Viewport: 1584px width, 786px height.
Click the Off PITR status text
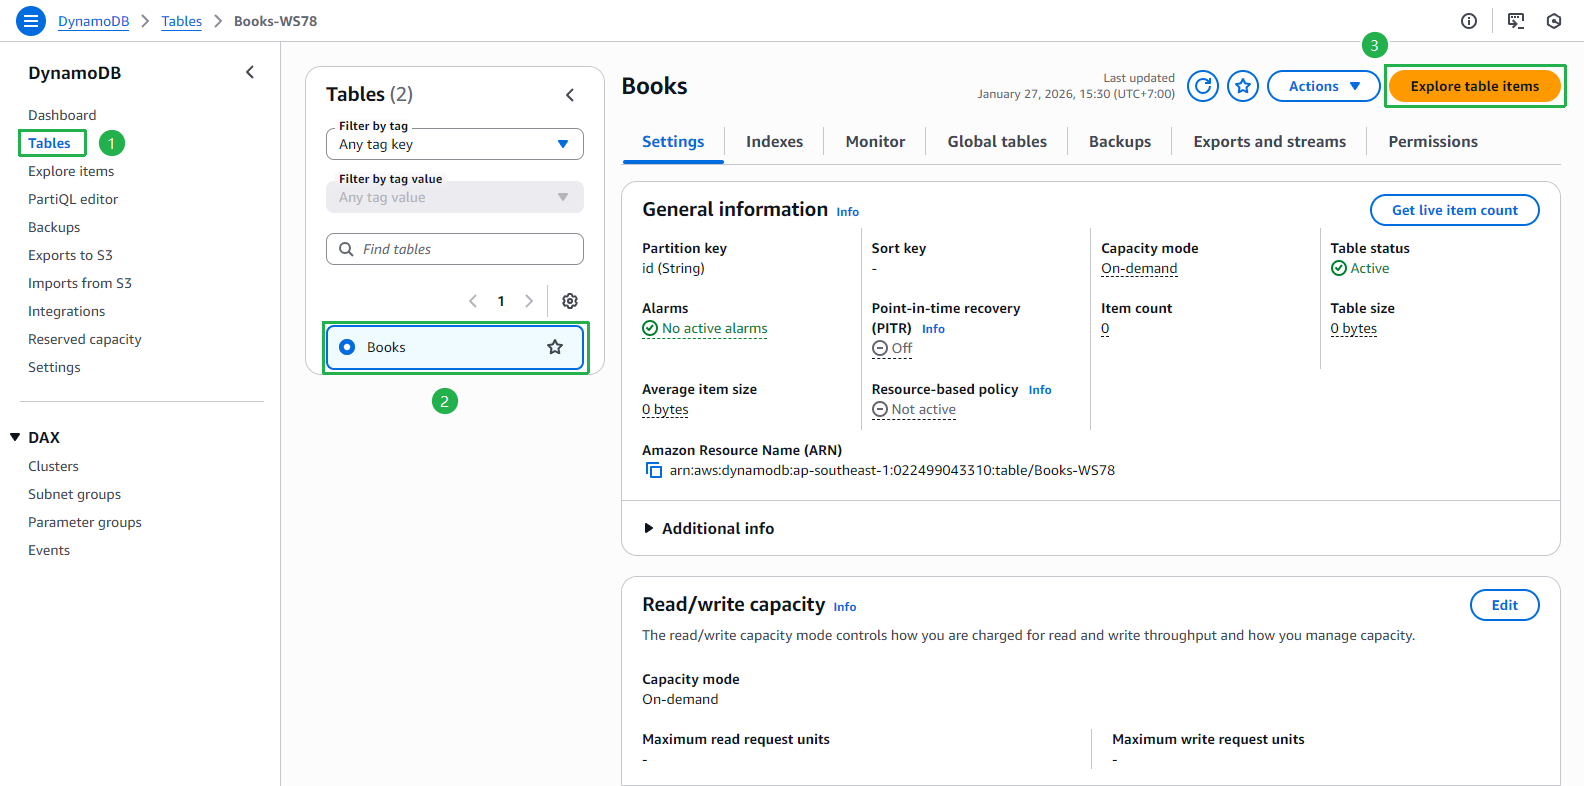902,348
